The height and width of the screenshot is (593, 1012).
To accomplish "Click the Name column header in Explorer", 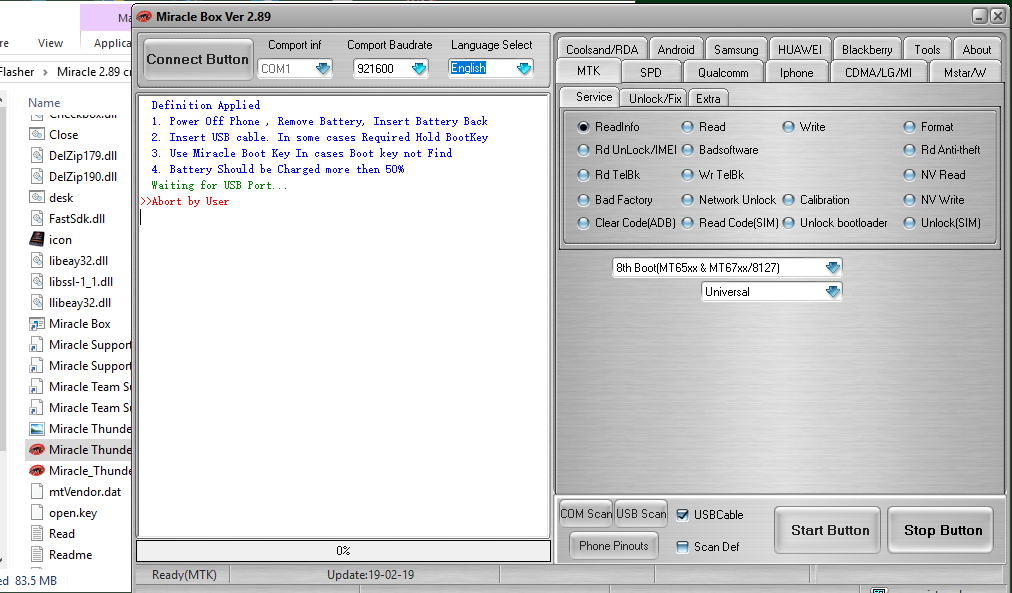I will coord(44,103).
